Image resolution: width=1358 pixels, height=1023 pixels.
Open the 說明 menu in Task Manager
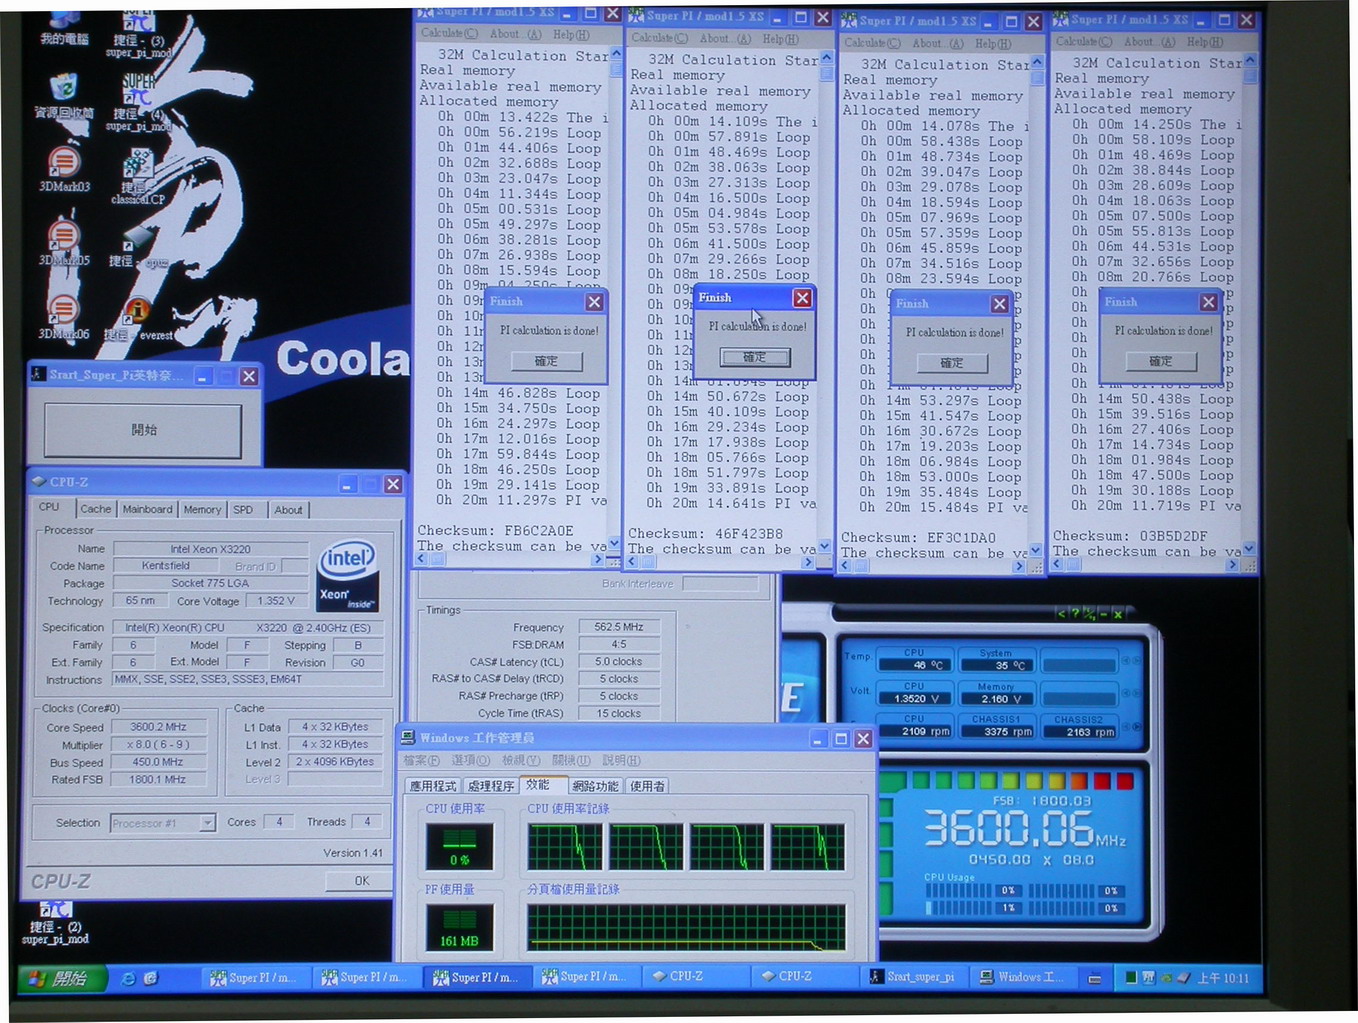click(x=621, y=761)
